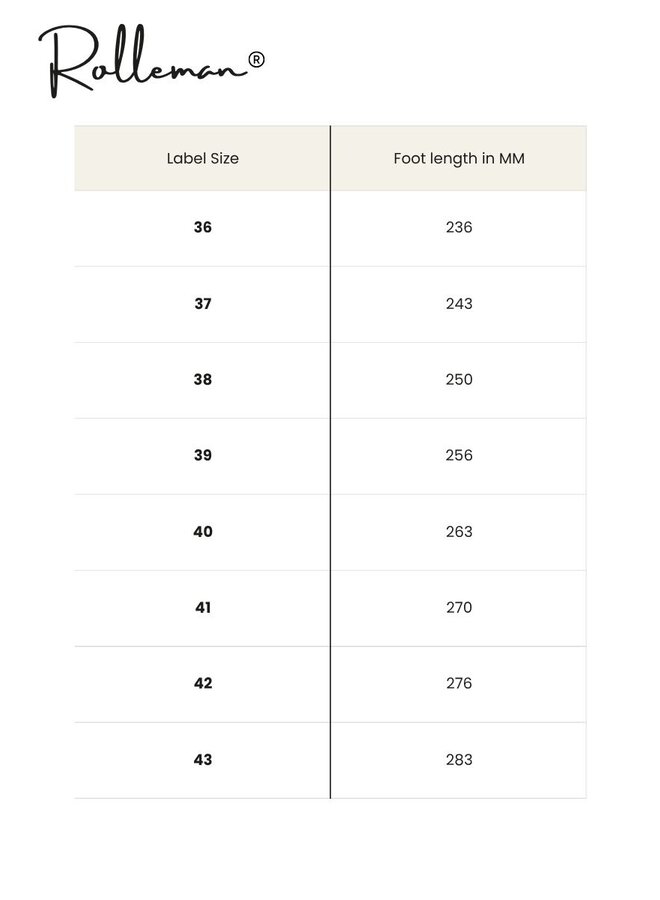Select foot length value 276
Image resolution: width=660 pixels, height=900 pixels.
pos(459,683)
